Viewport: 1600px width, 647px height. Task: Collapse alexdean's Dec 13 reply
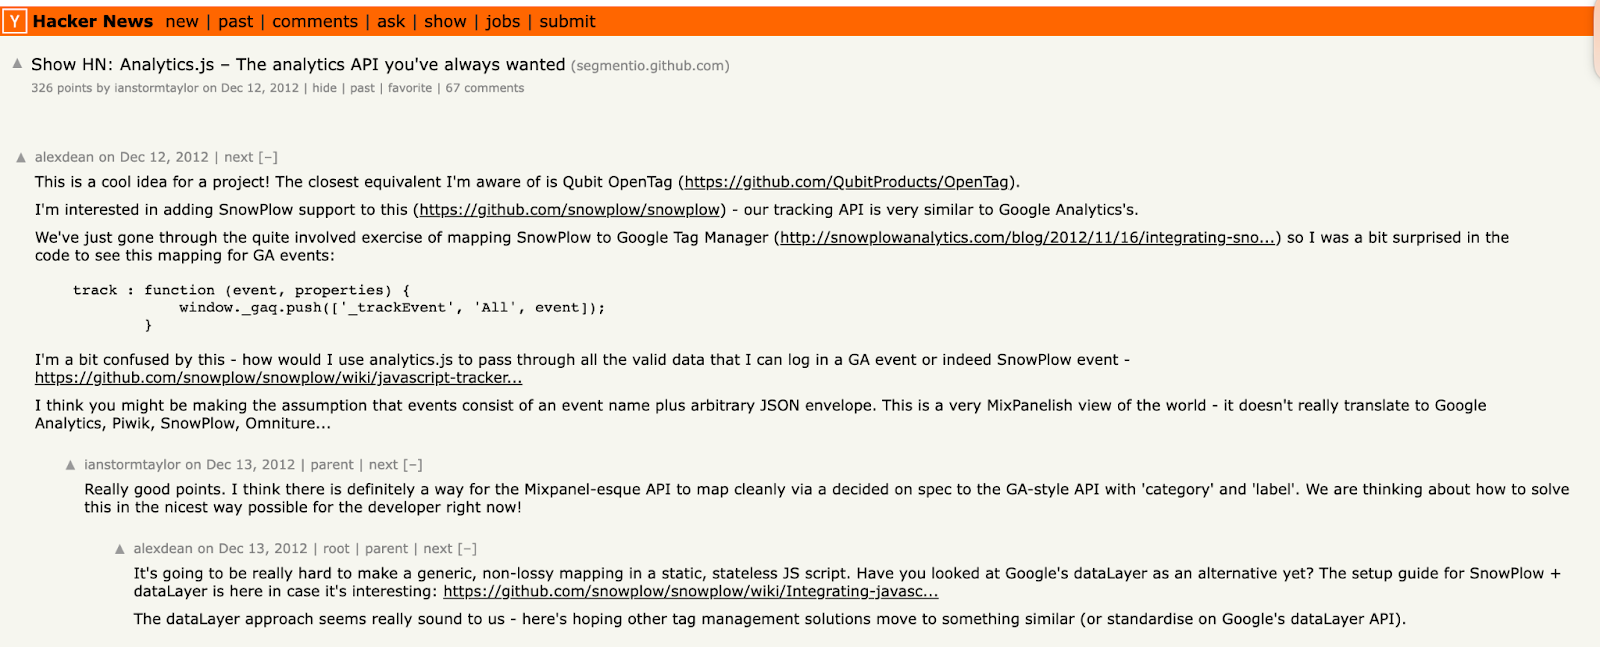pyautogui.click(x=467, y=549)
